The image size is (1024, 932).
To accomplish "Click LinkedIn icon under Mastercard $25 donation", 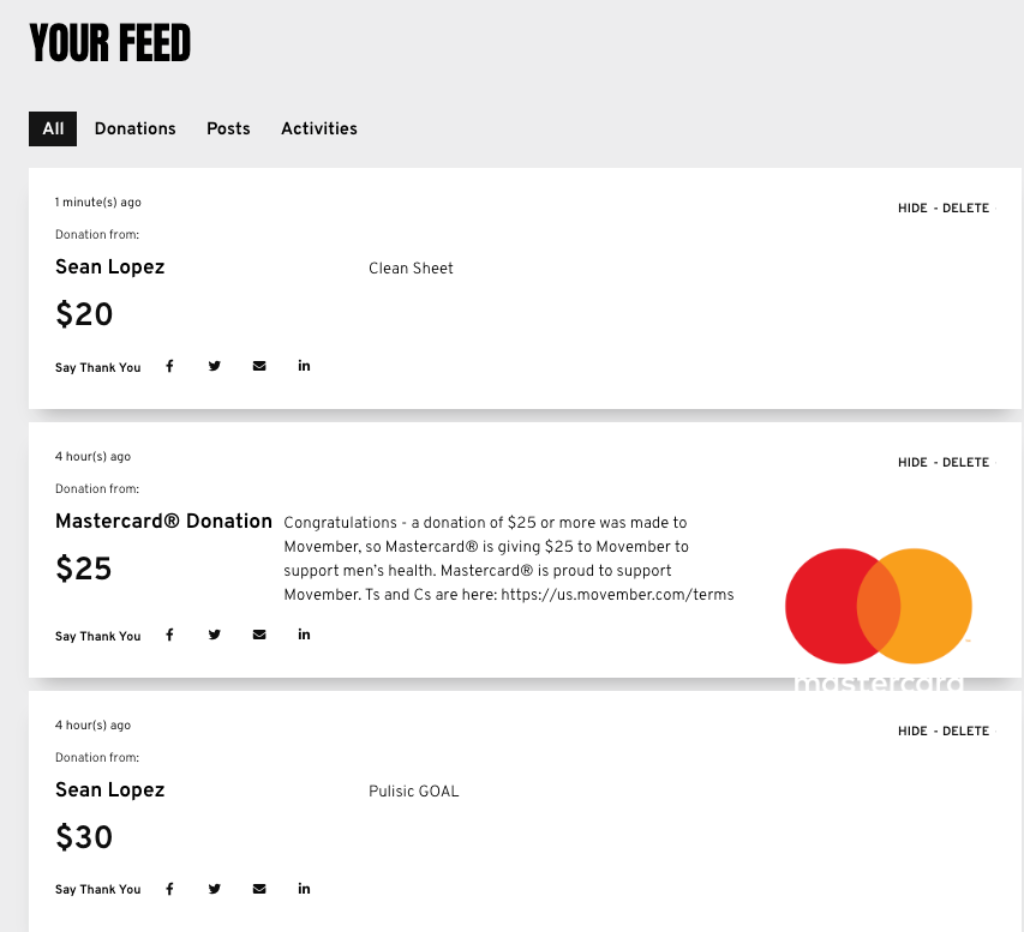I will (x=304, y=634).
